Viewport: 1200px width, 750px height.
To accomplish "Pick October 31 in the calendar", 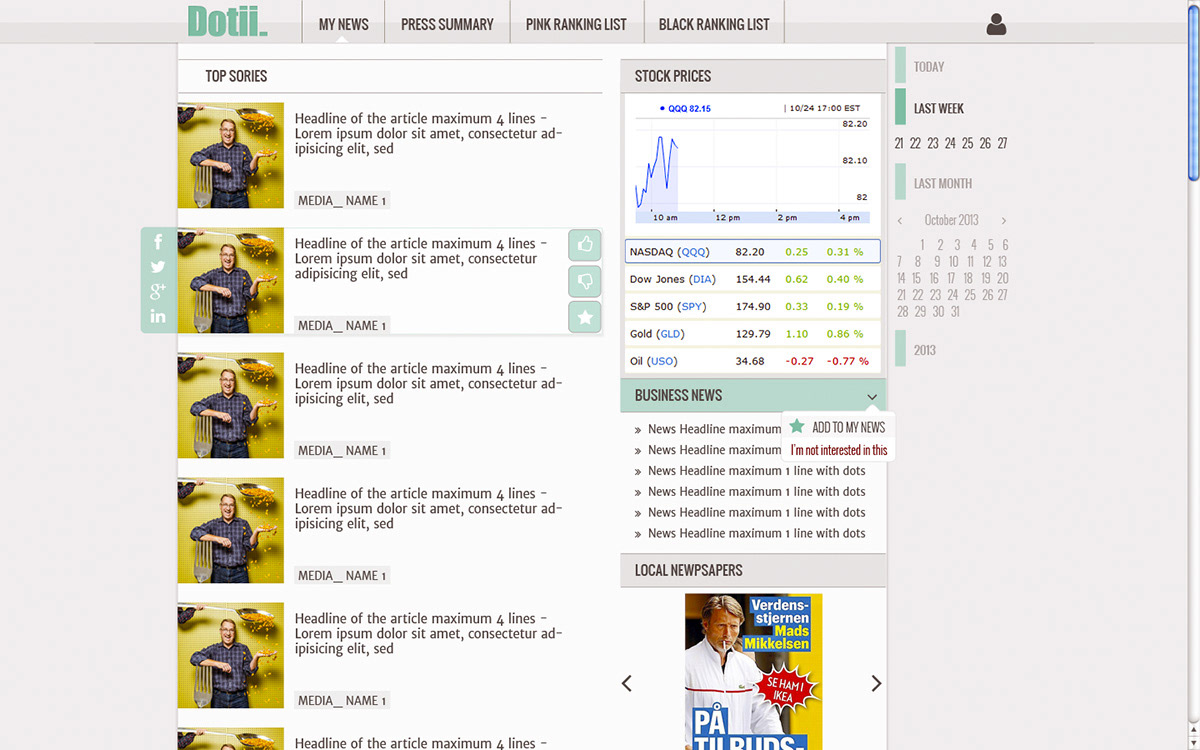I will [955, 311].
